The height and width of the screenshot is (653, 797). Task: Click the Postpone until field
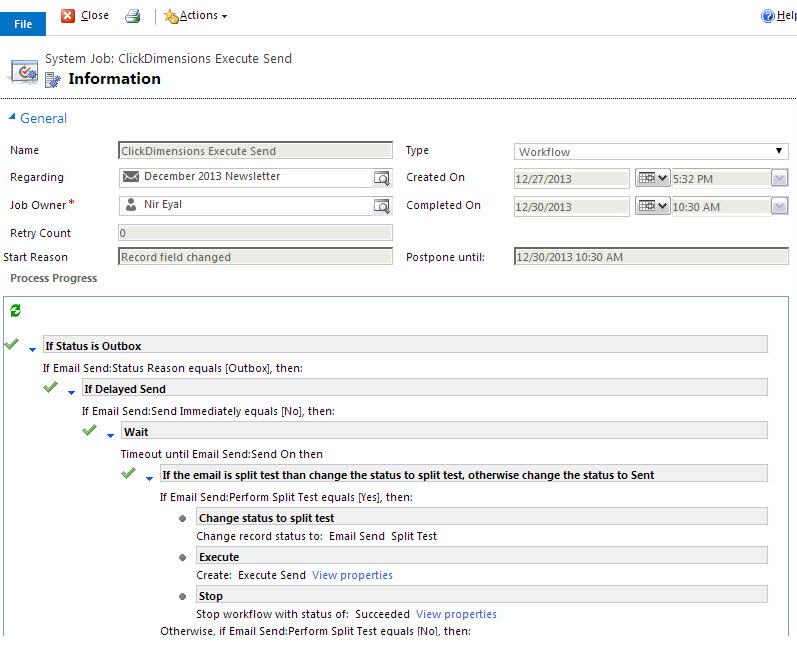651,257
